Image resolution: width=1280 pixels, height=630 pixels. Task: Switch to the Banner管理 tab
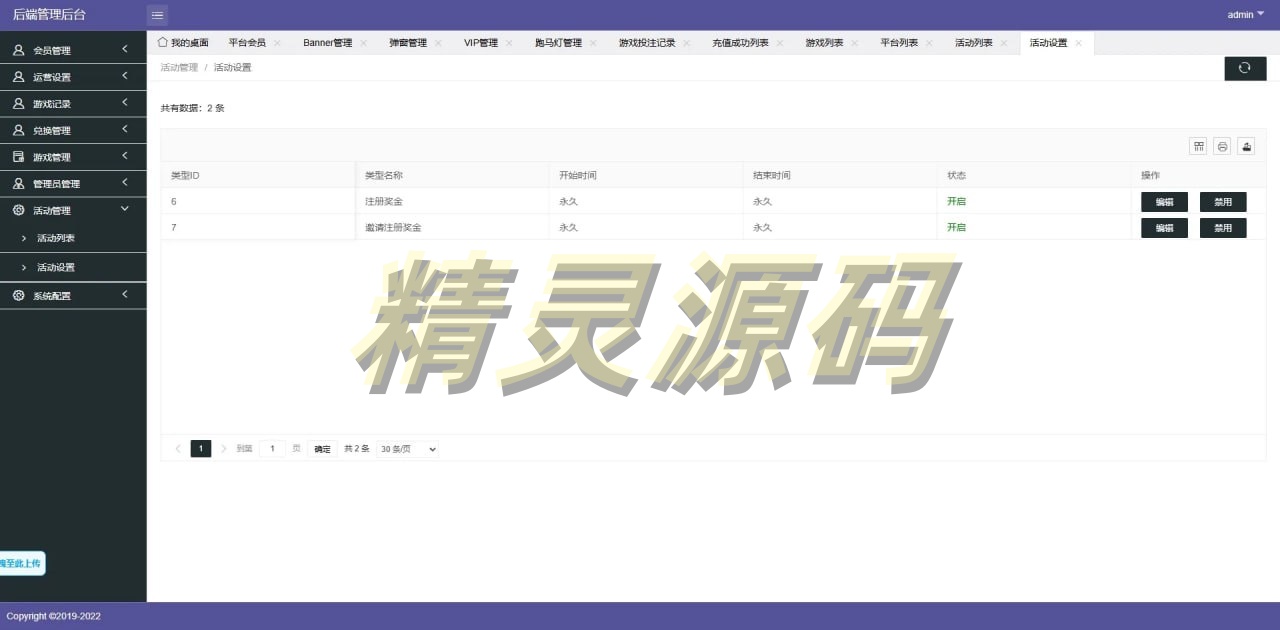pos(328,43)
